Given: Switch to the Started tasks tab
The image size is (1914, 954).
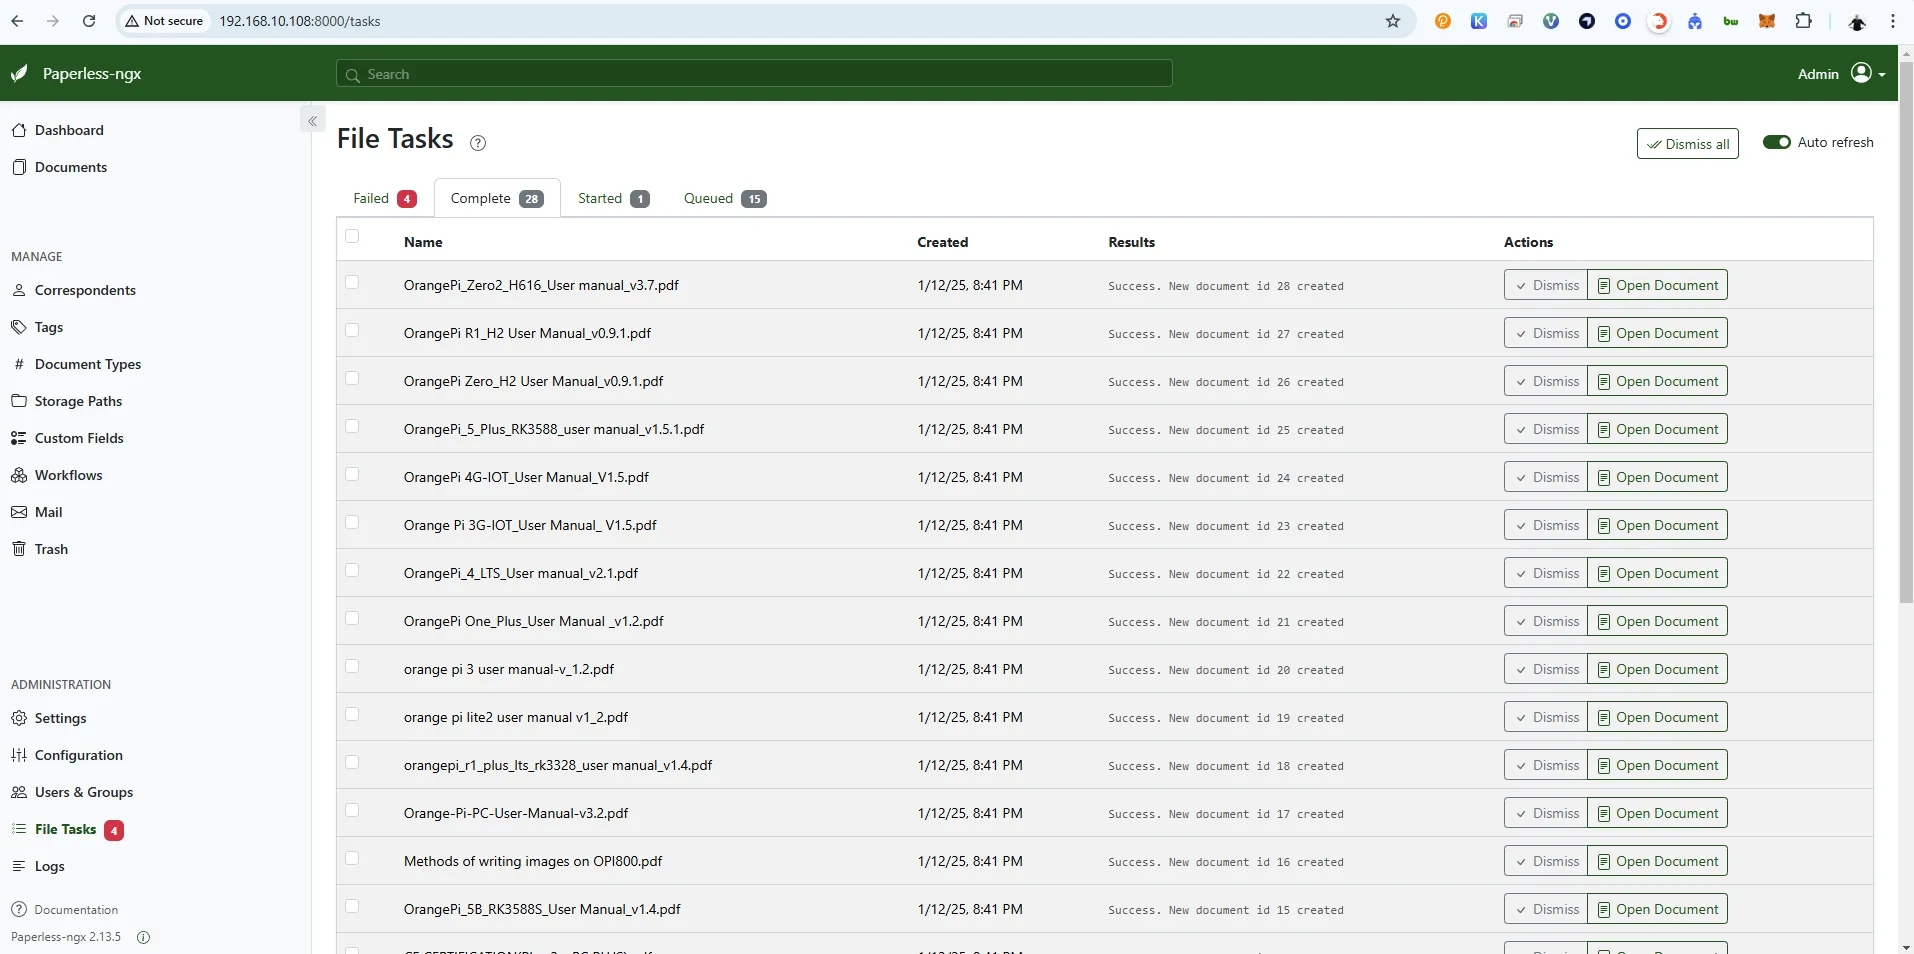Looking at the screenshot, I should 613,198.
